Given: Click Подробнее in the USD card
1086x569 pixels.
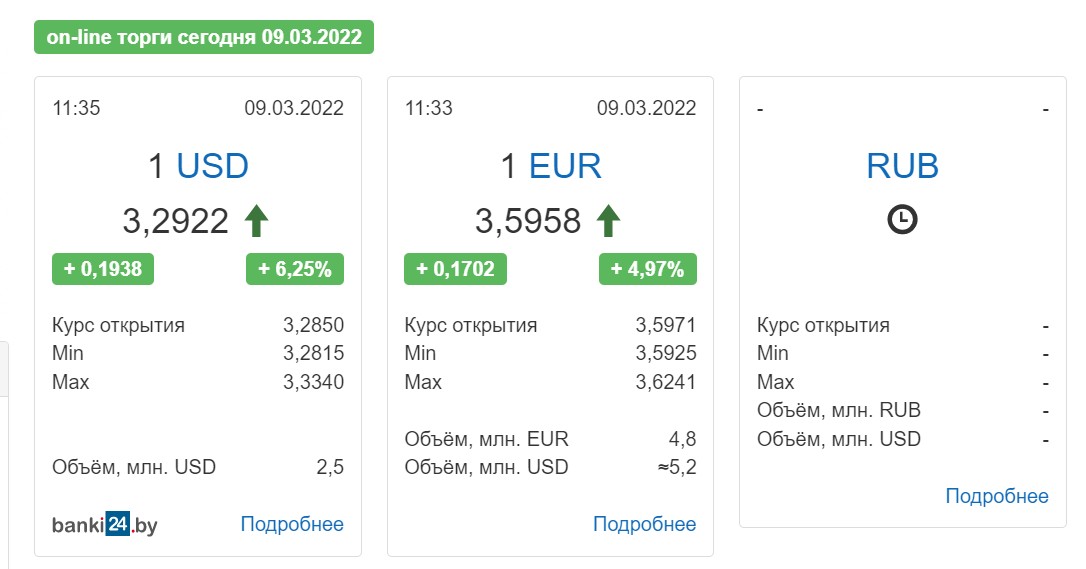Looking at the screenshot, I should (292, 524).
